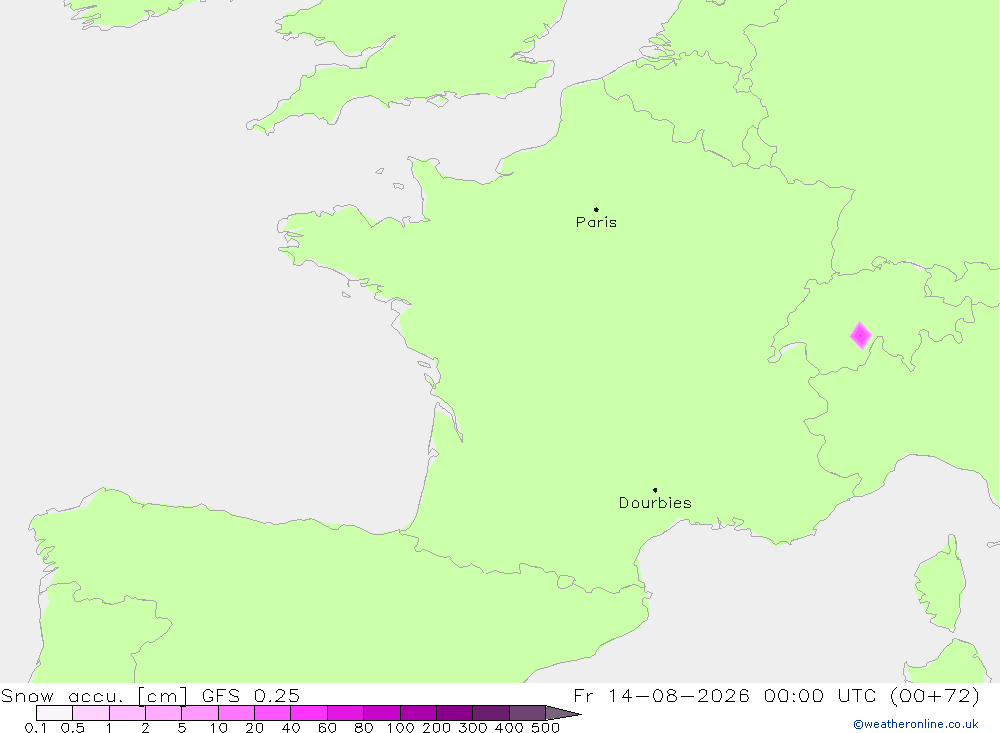This screenshot has width=1000, height=733.
Task: Click the legend arrow tip above 500
Action: [563, 713]
